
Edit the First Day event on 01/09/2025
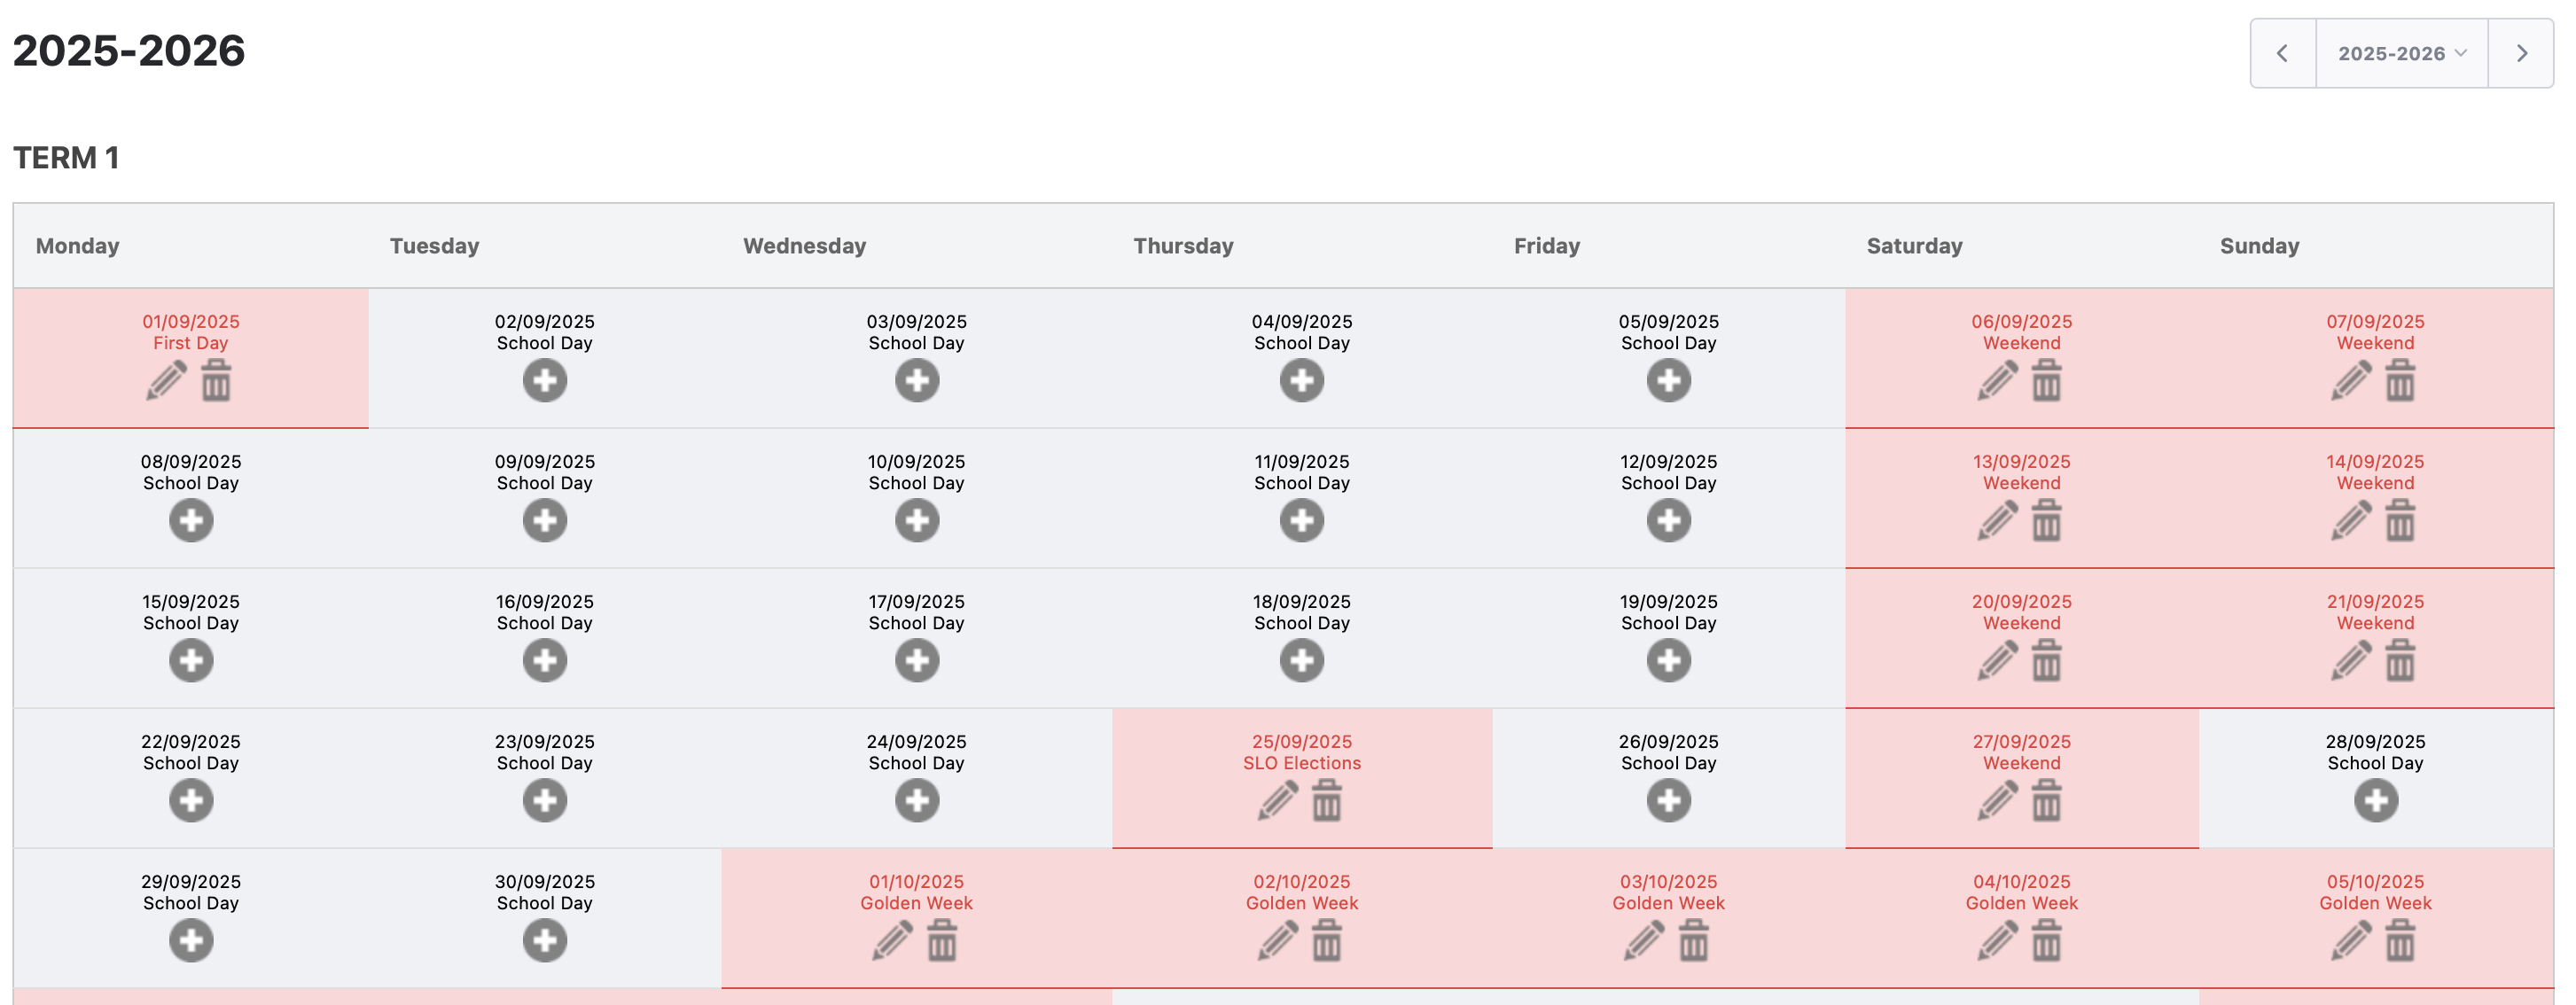tap(166, 381)
